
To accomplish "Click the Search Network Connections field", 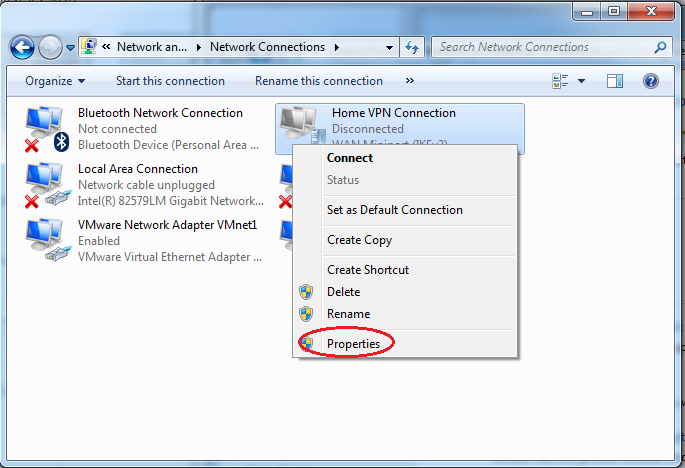I will (x=545, y=47).
